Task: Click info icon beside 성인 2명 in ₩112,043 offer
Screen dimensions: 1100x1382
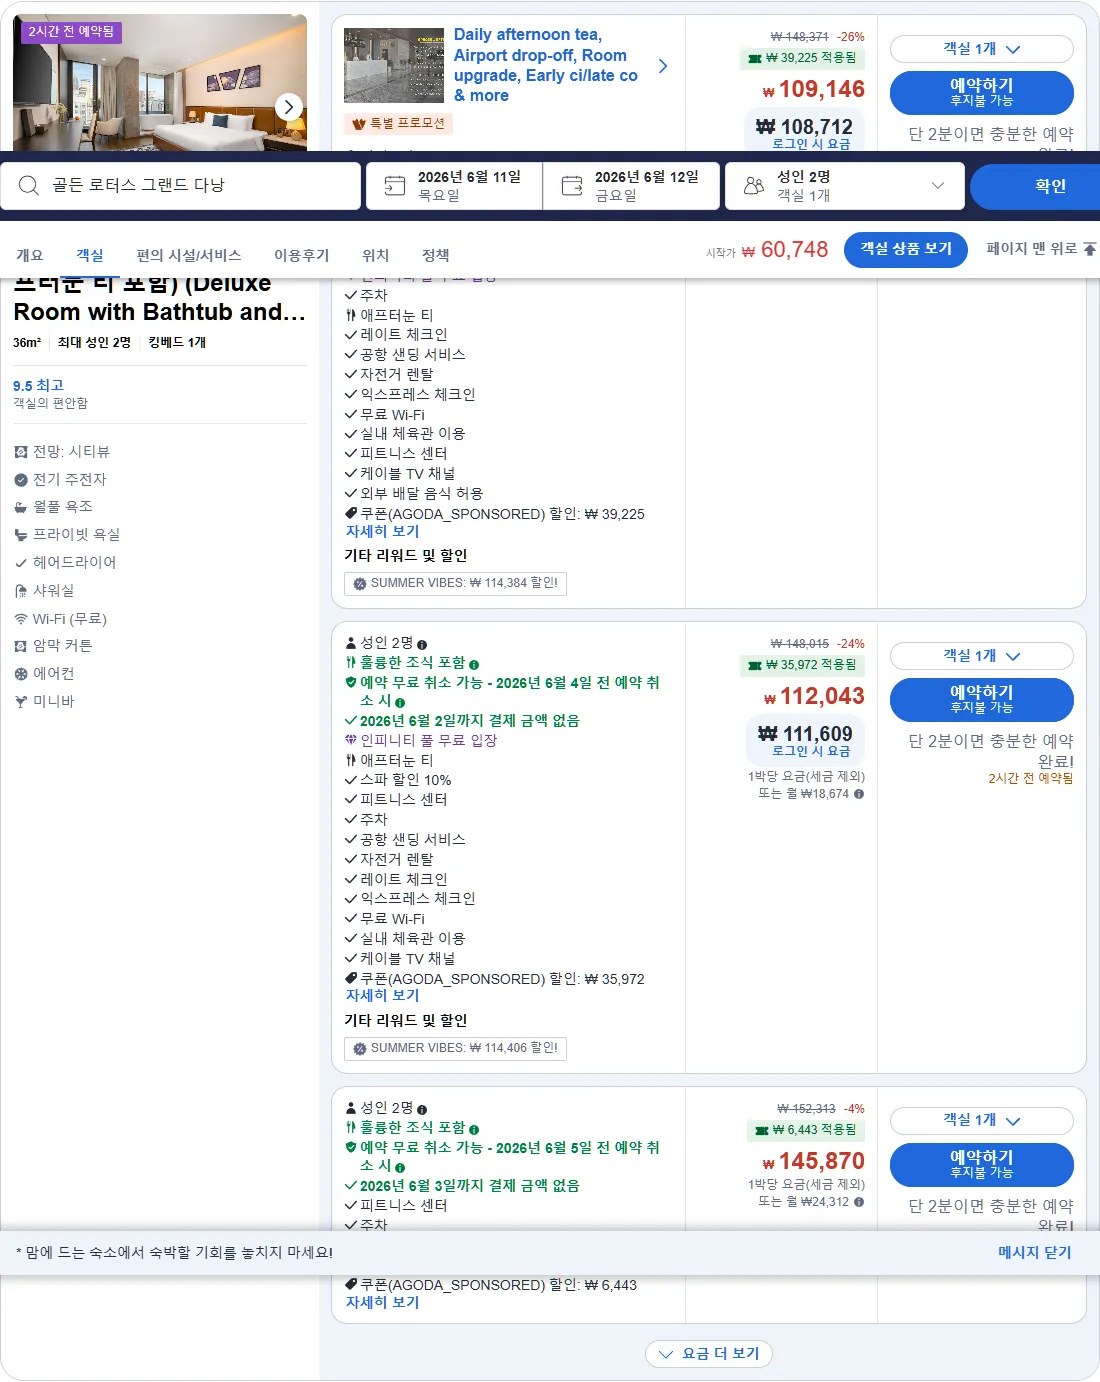Action: coord(422,645)
